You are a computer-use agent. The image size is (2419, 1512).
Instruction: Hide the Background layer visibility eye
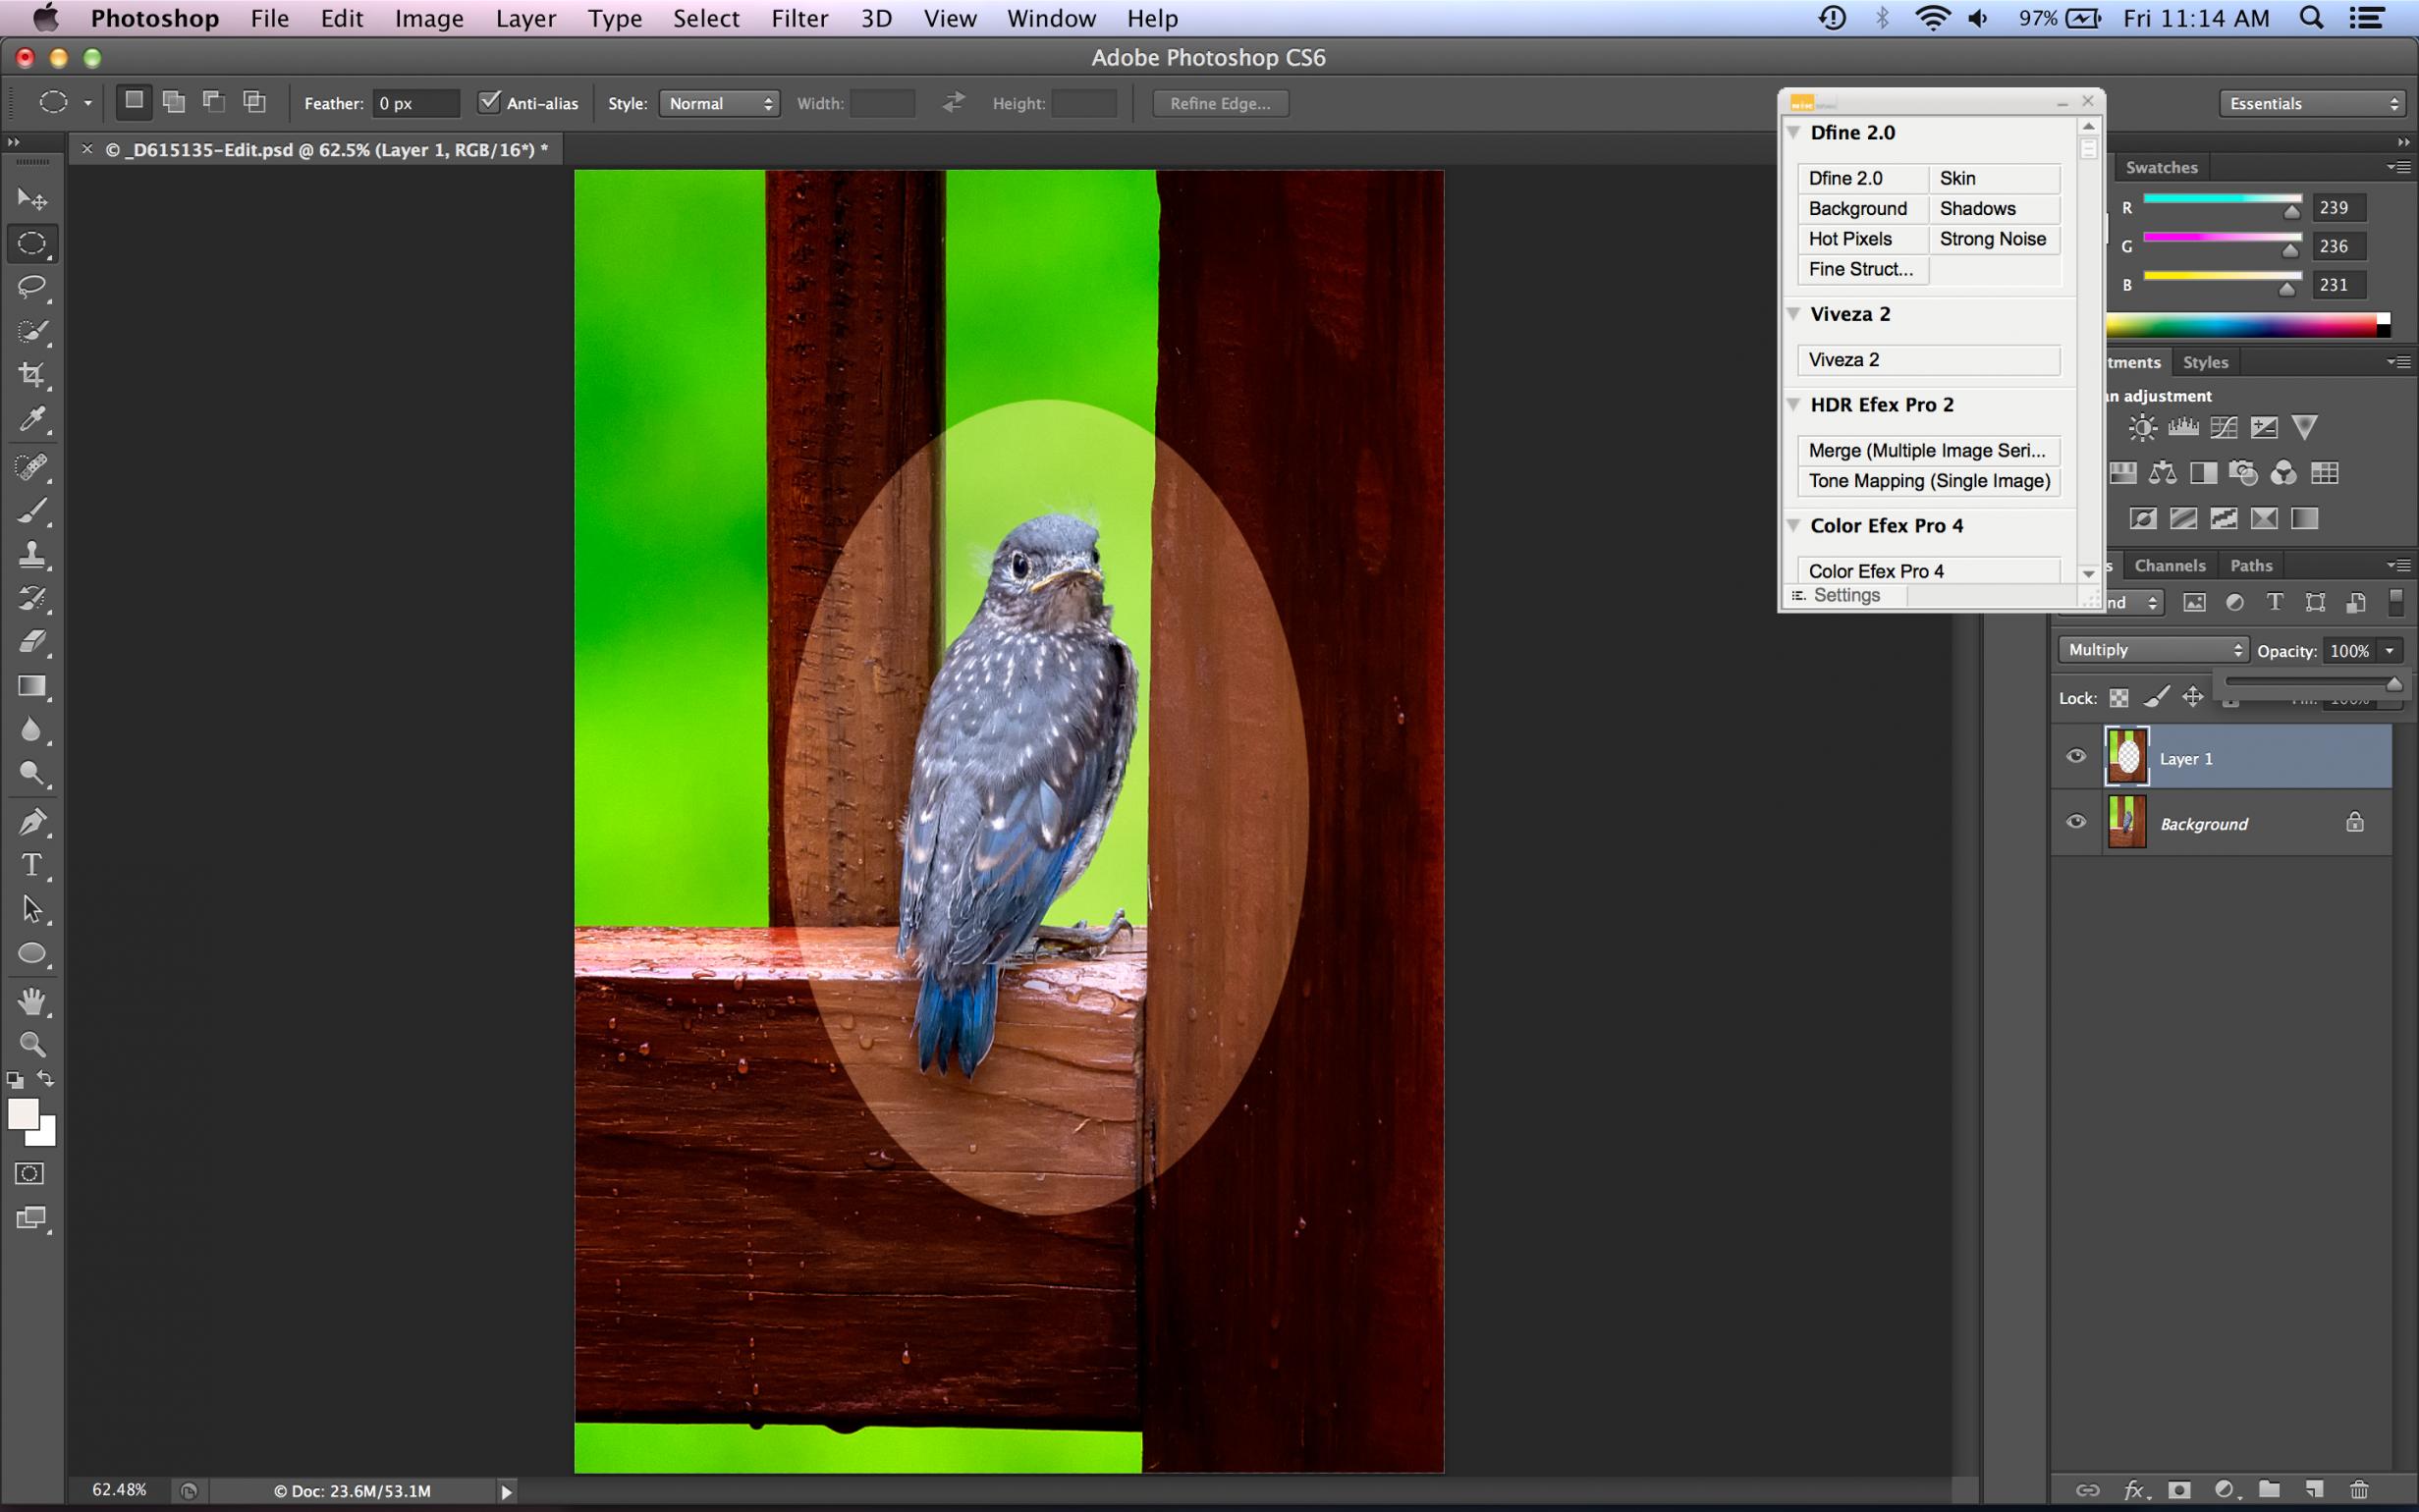click(2076, 822)
